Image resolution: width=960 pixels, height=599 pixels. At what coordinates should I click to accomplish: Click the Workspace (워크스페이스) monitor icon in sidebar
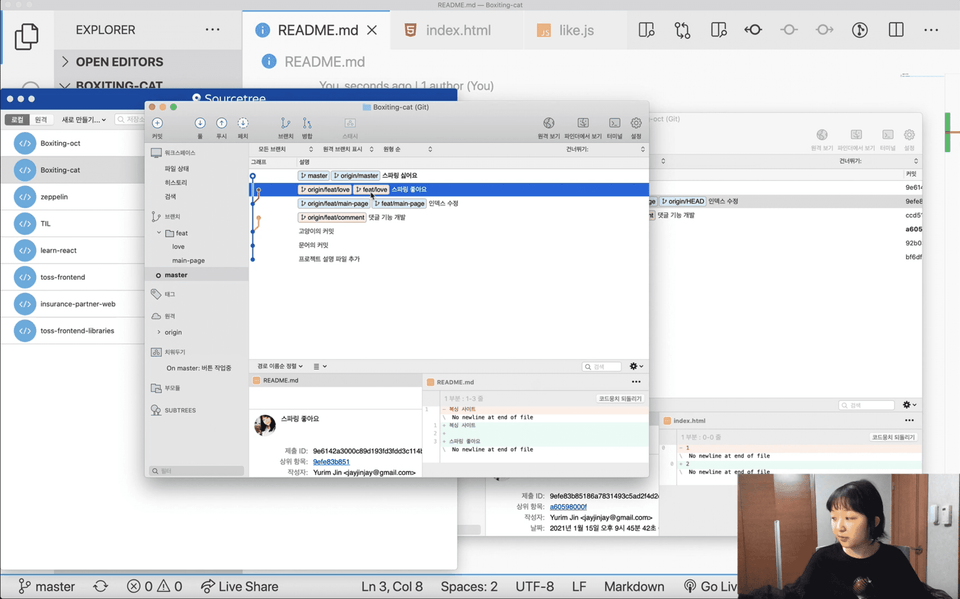(x=156, y=153)
